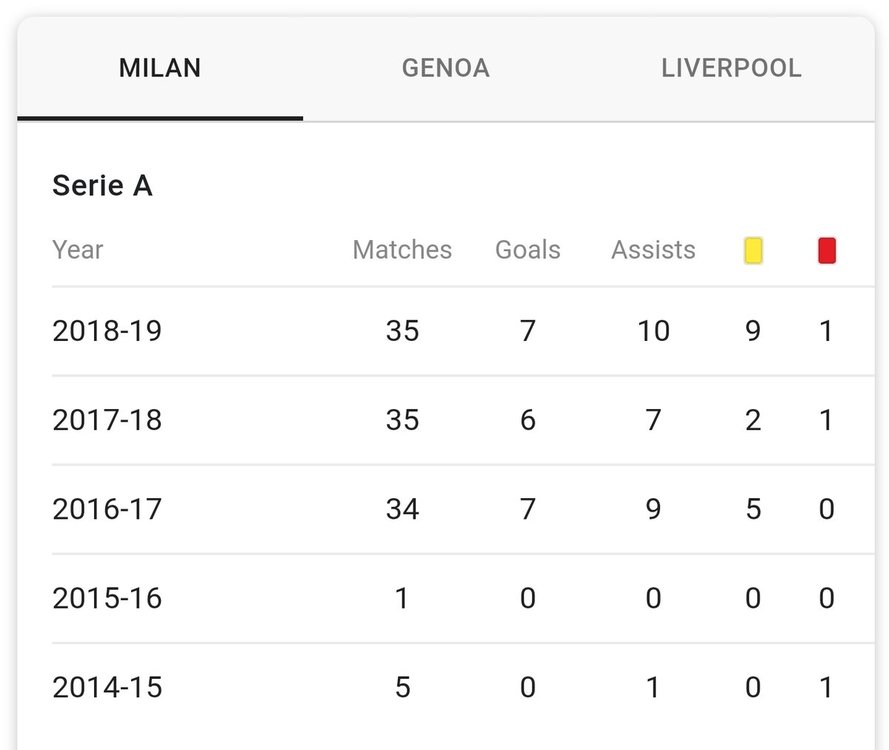
Task: Choose the 2015-16 season row
Action: click(x=463, y=598)
